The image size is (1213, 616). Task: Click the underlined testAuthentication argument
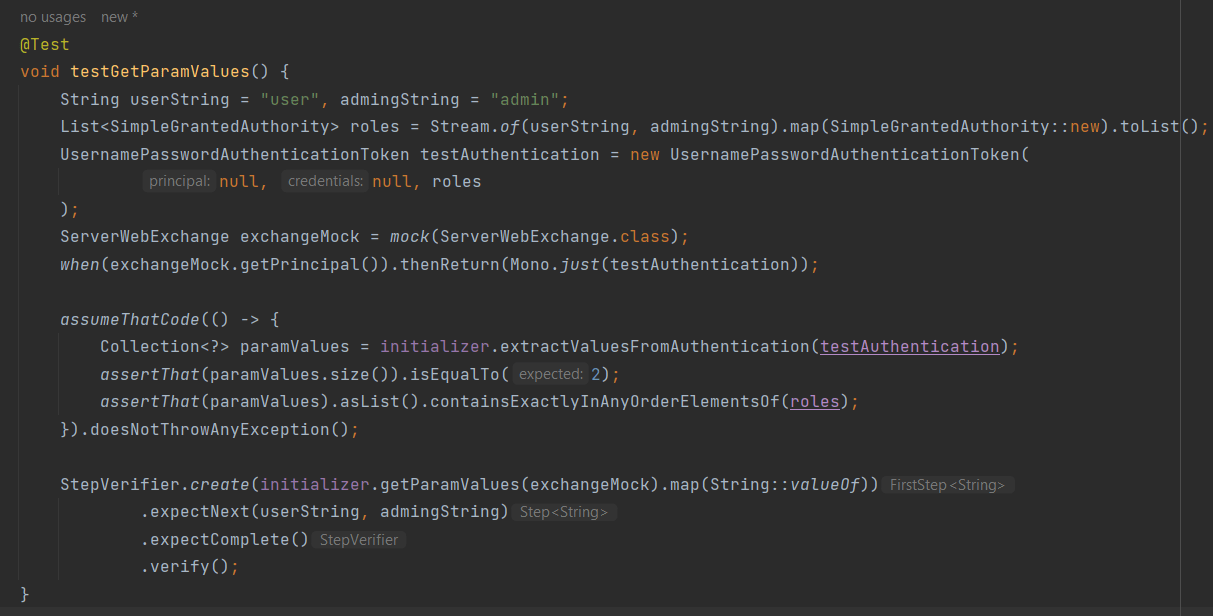[908, 346]
